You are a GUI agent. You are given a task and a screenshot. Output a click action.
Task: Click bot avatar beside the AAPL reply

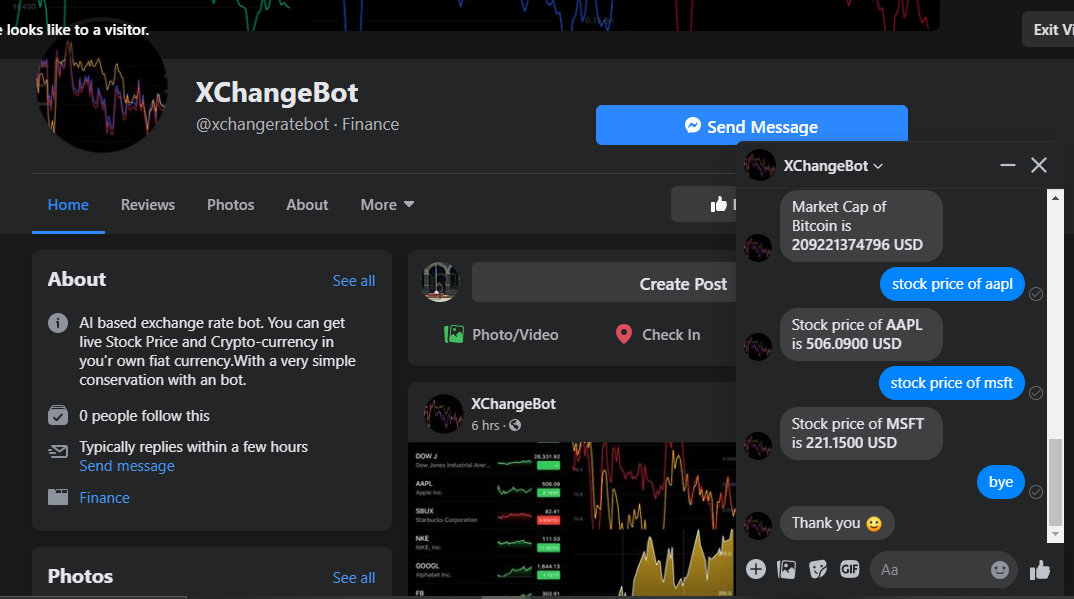(x=758, y=347)
